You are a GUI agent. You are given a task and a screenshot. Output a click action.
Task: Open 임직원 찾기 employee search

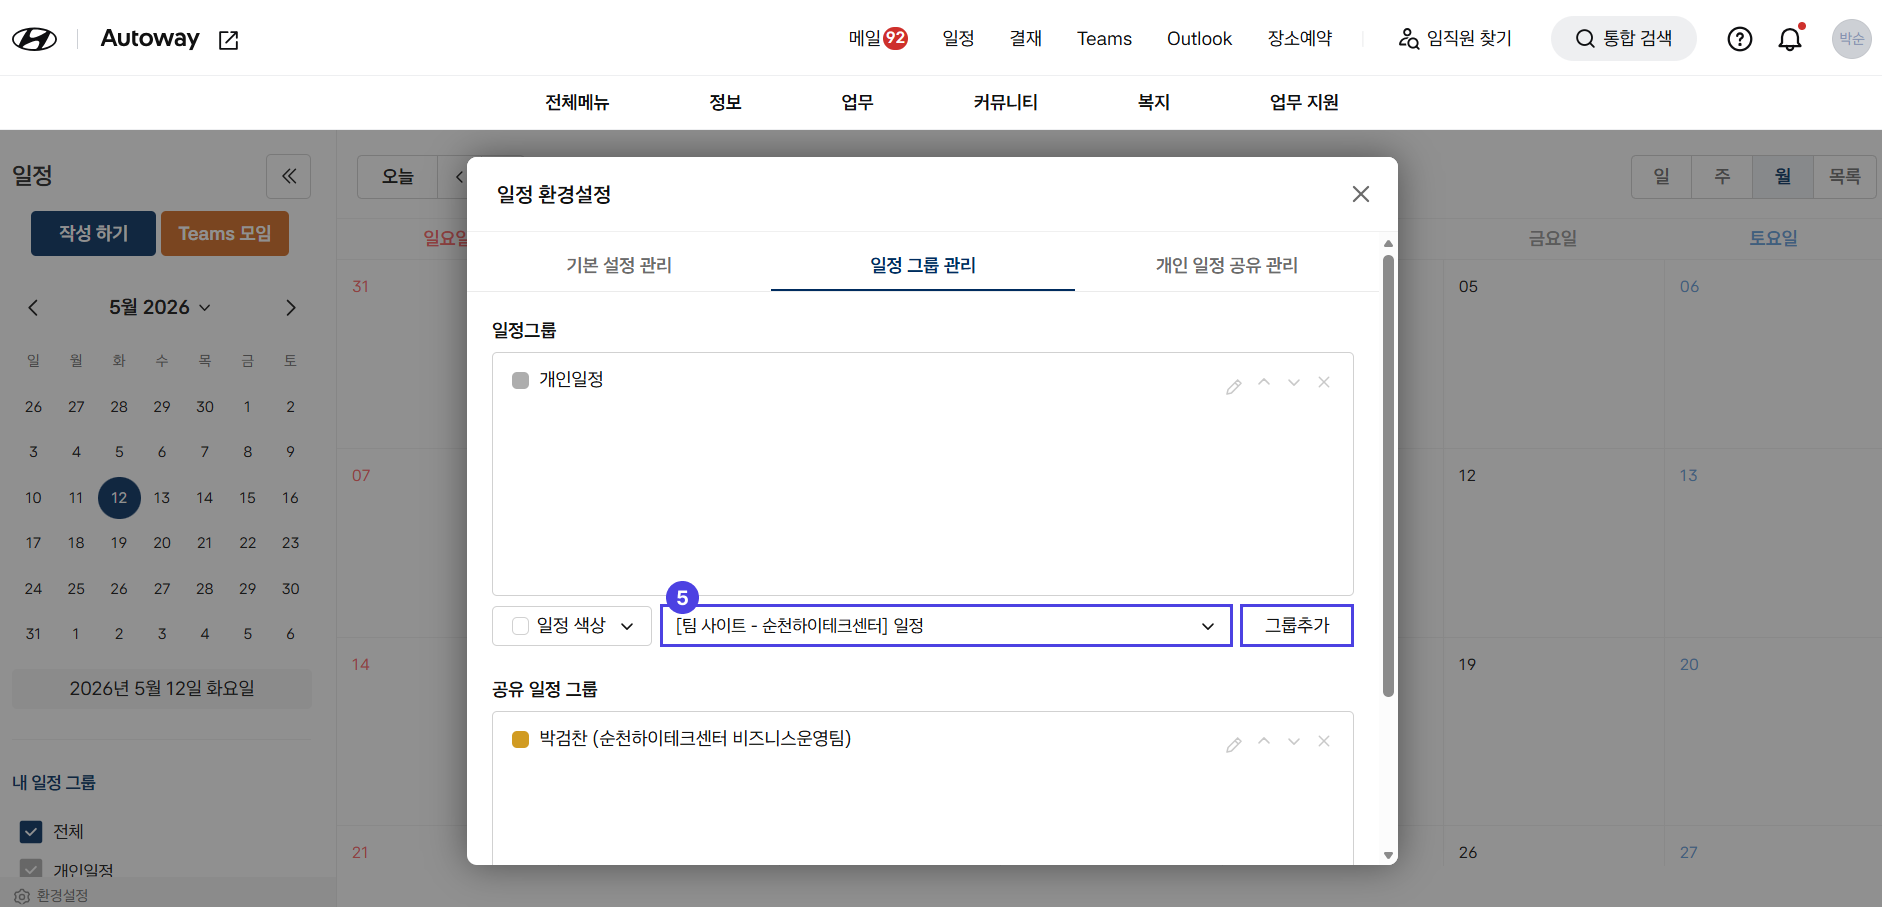click(x=1455, y=39)
